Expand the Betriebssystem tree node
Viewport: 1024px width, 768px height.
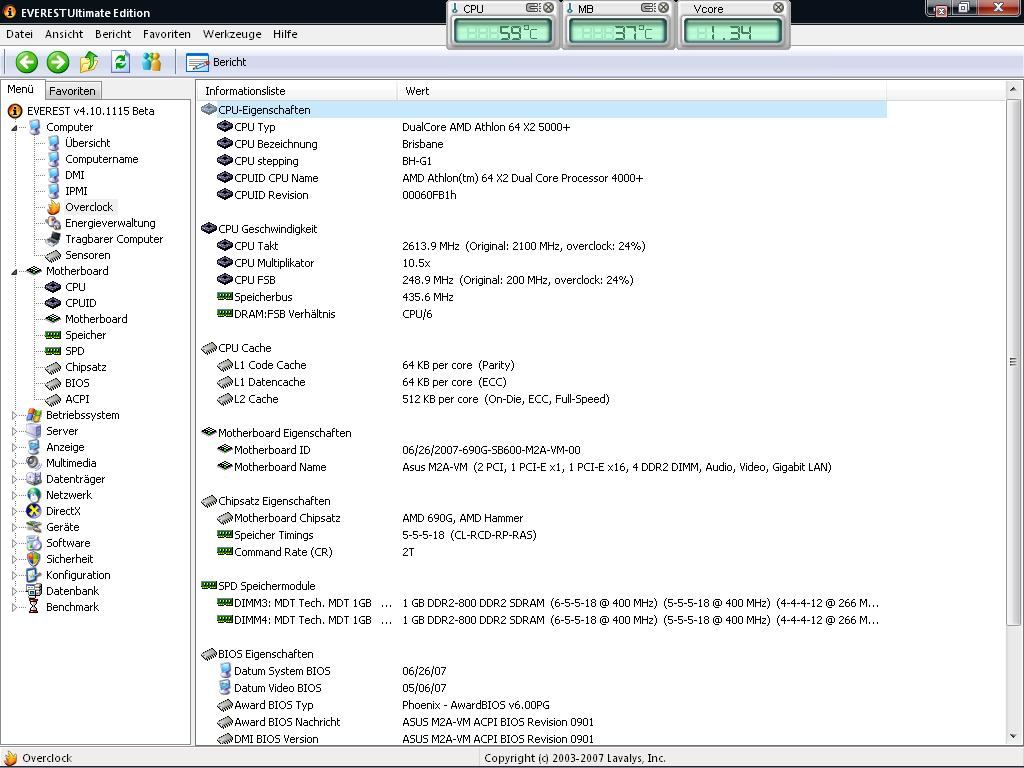pos(14,415)
